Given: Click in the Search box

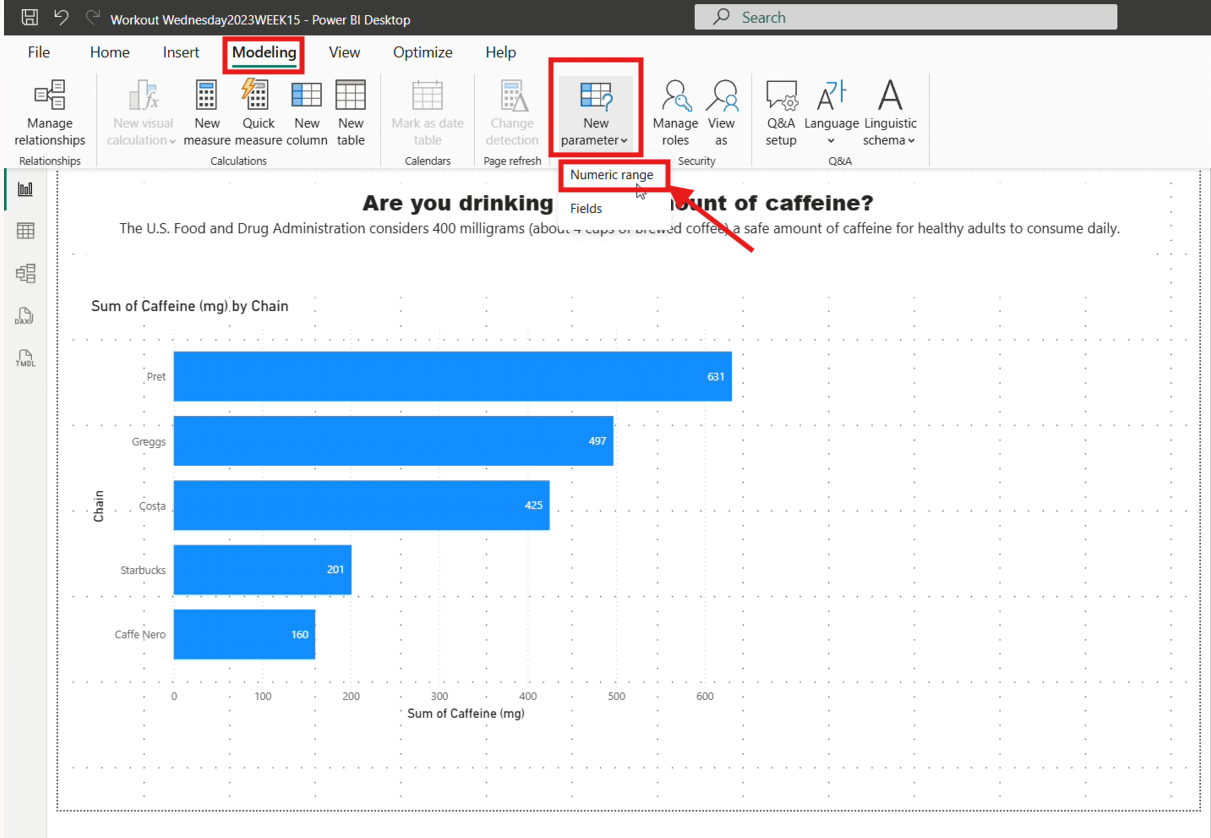Looking at the screenshot, I should (x=905, y=17).
